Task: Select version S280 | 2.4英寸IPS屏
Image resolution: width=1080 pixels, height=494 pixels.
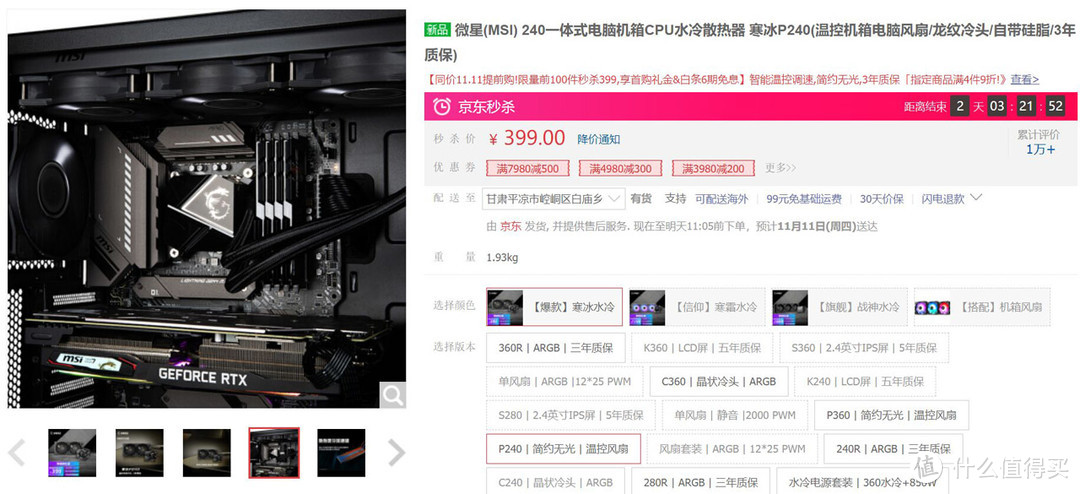Action: click(x=571, y=415)
